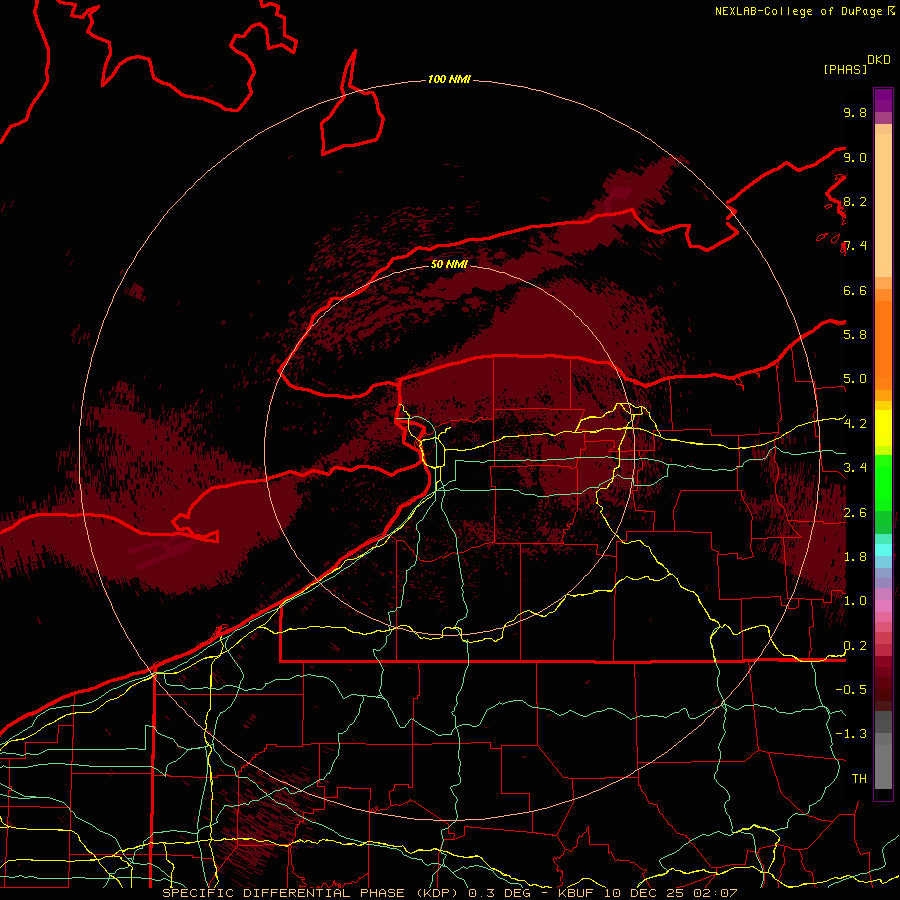Screen dimensions: 900x900
Task: Click the 0.3 DEG elevation text
Action: point(498,893)
